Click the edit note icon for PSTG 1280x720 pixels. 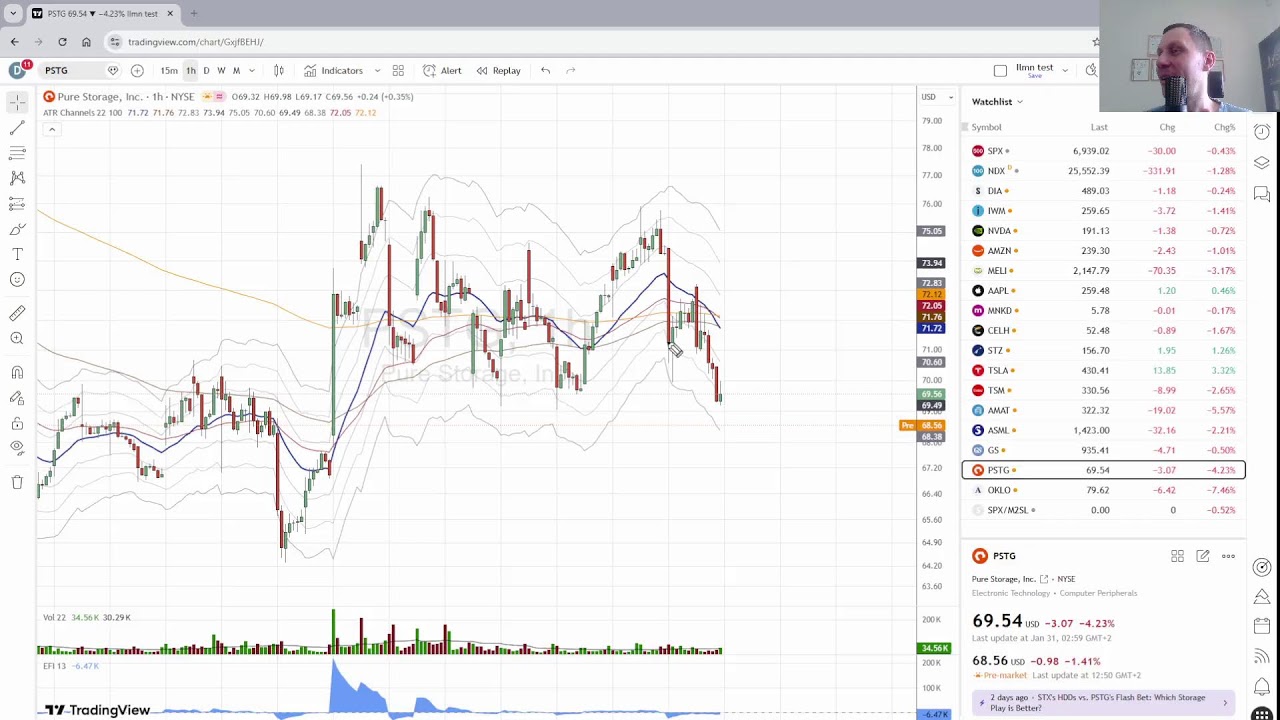click(x=1203, y=556)
